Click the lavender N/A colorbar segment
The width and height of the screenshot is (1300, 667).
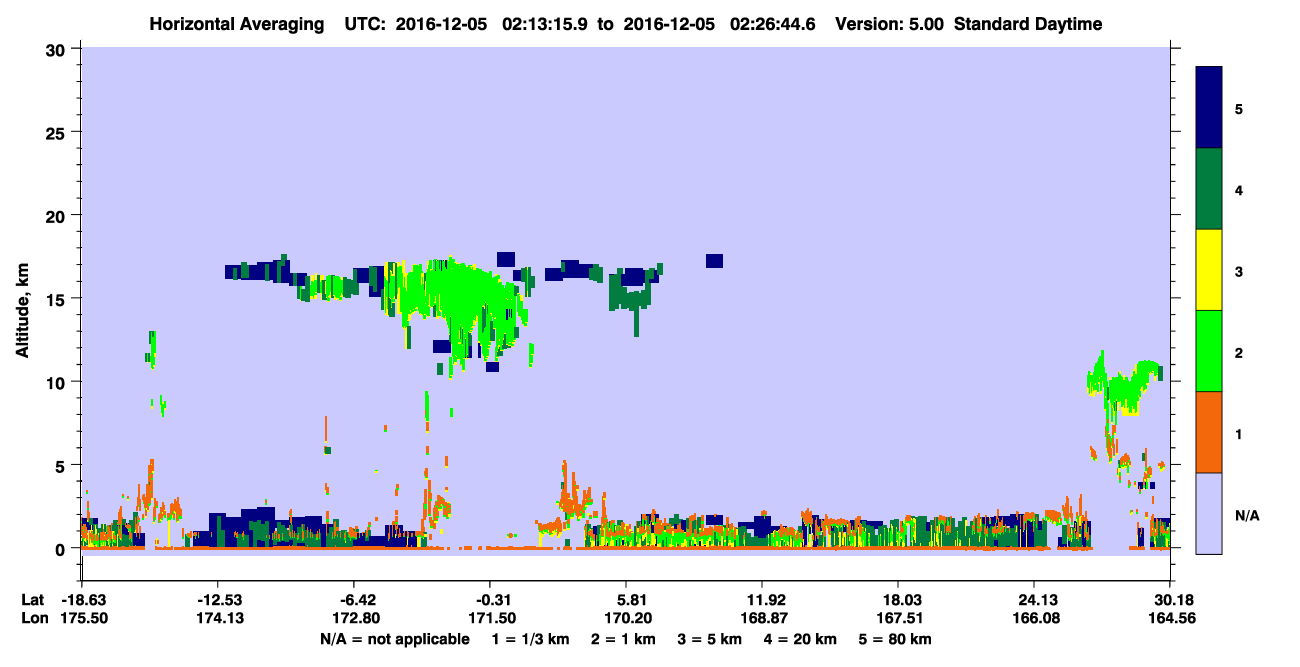(x=1210, y=513)
